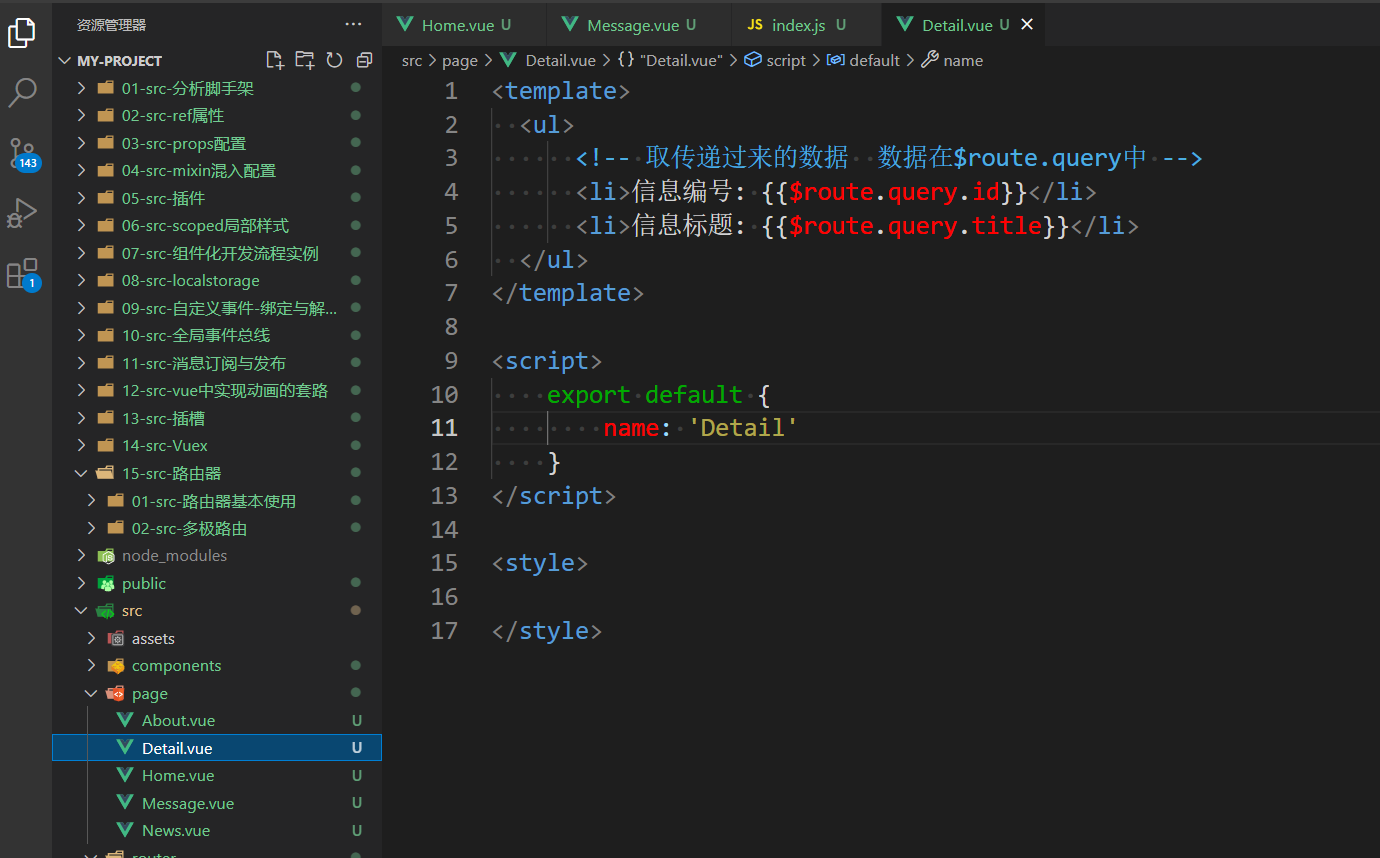Image resolution: width=1380 pixels, height=858 pixels.
Task: Click the page breadcrumb segment
Action: coord(460,60)
